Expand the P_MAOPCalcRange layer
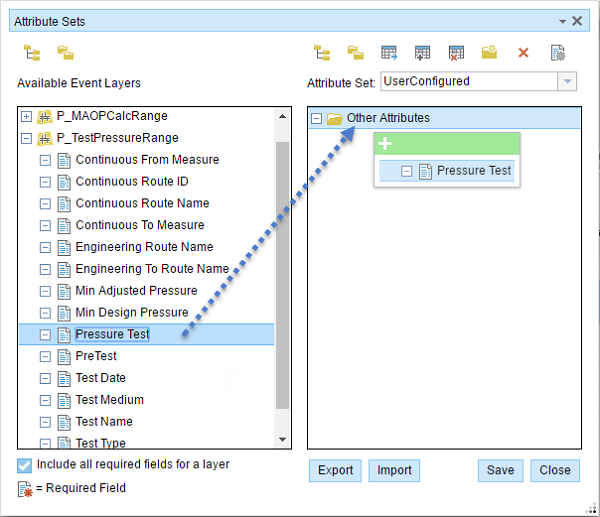Viewport: 600px width, 517px height. coord(26,116)
